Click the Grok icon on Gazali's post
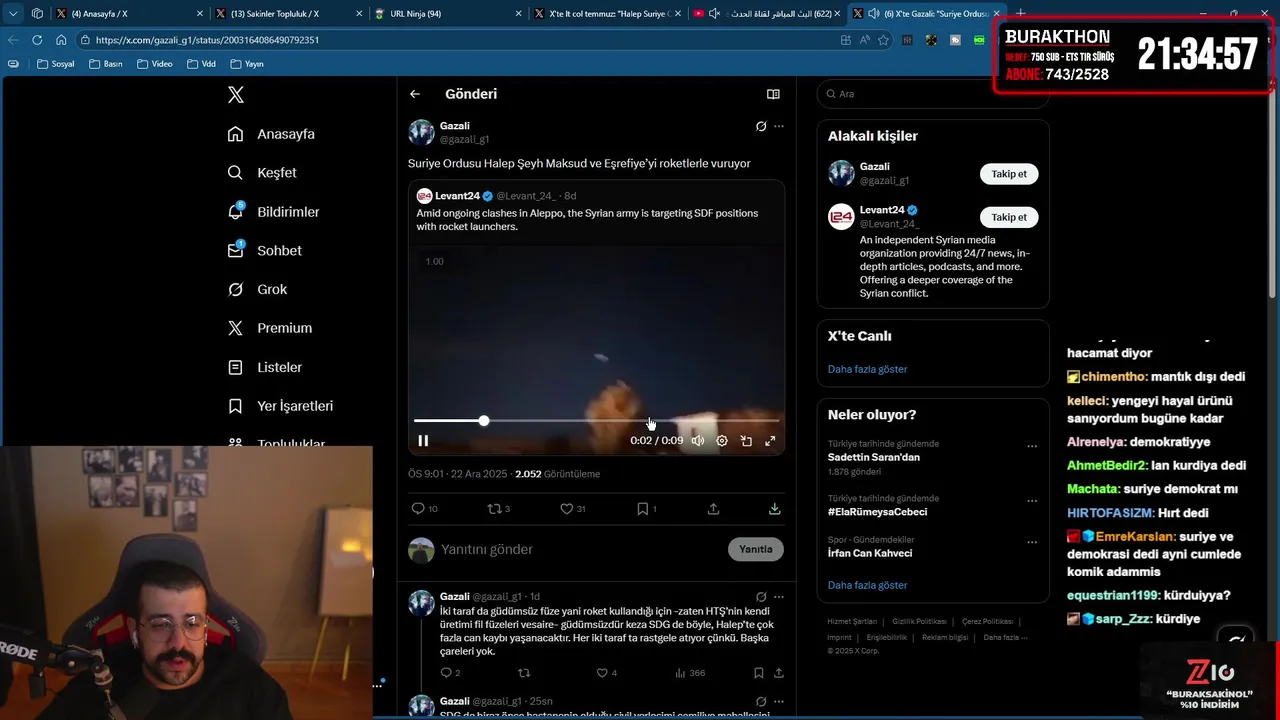Image resolution: width=1280 pixels, height=720 pixels. pos(761,126)
